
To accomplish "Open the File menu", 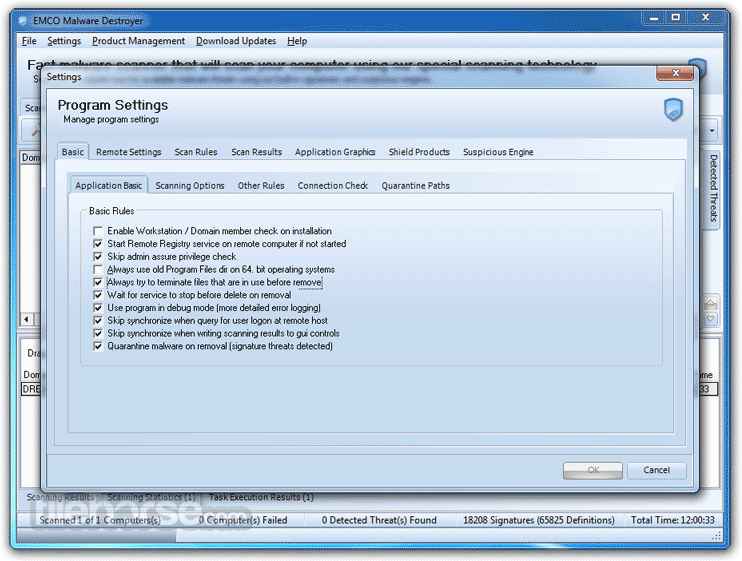I will (x=29, y=41).
